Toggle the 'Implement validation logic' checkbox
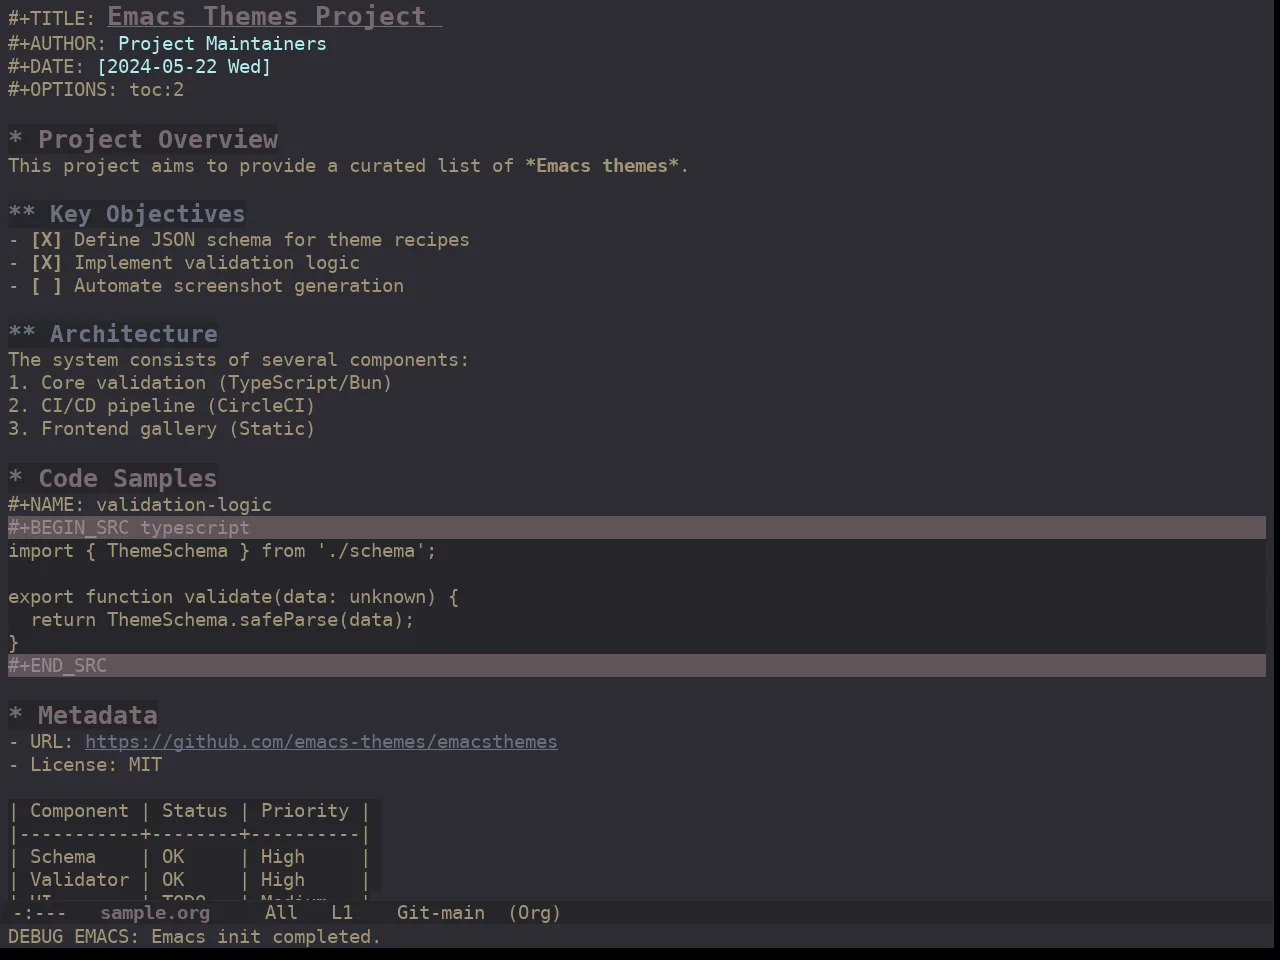Image resolution: width=1280 pixels, height=960 pixels. coord(46,263)
